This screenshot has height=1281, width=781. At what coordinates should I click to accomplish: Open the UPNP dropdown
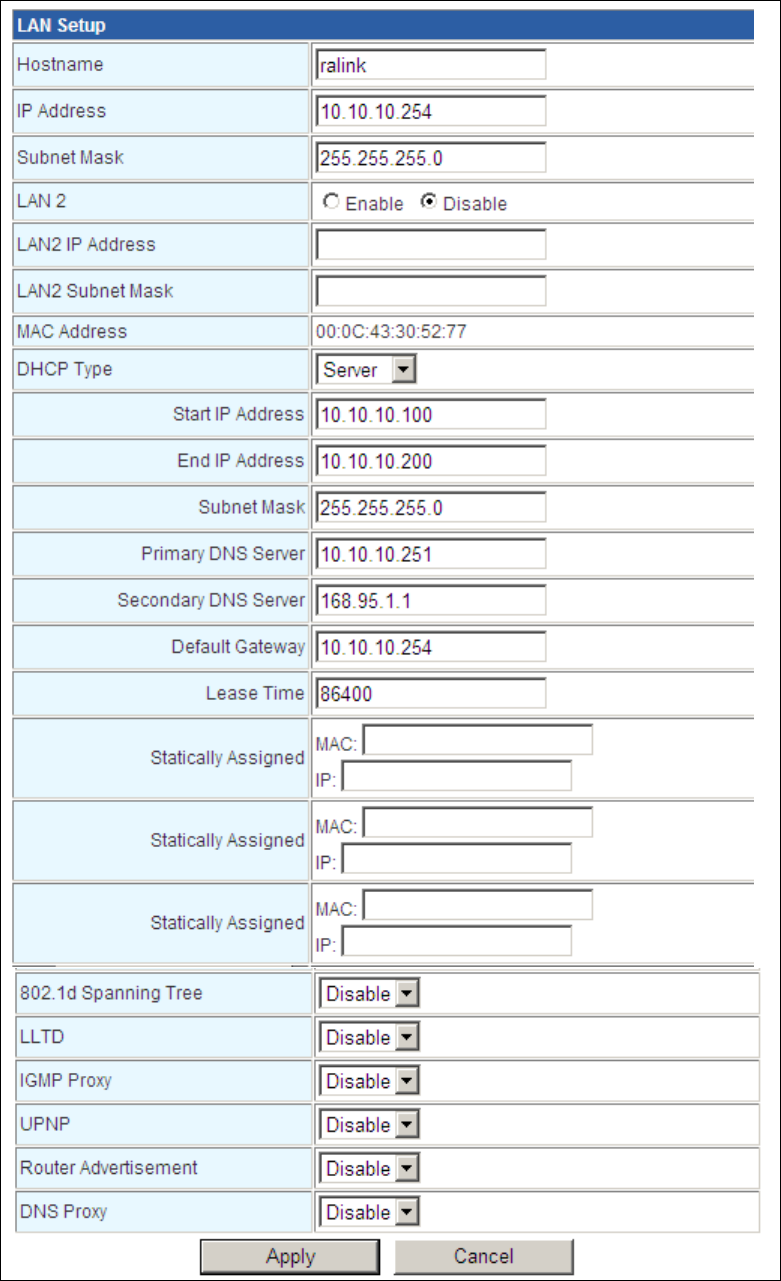[x=369, y=1125]
